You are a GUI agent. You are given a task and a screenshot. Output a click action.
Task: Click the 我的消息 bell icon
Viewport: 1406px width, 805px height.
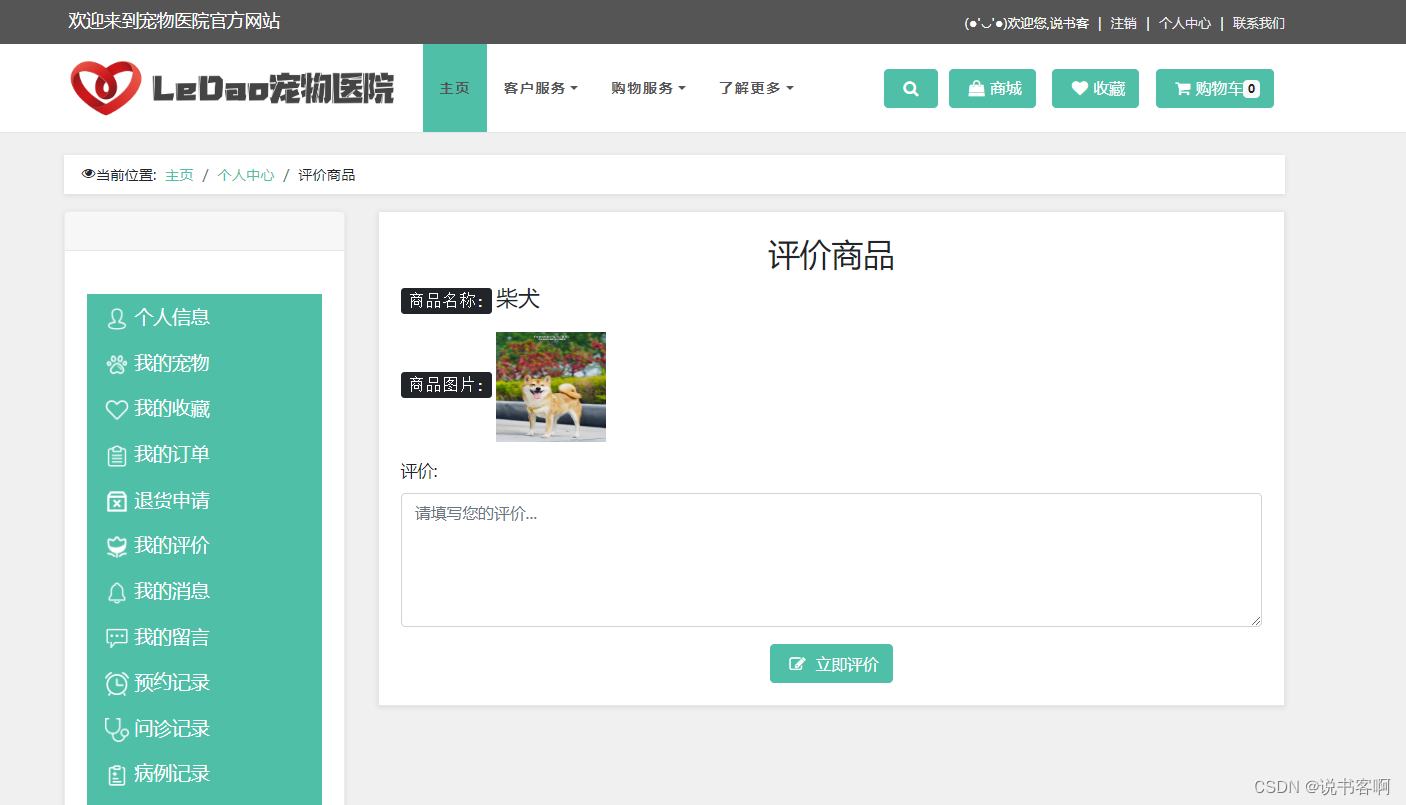click(x=117, y=591)
